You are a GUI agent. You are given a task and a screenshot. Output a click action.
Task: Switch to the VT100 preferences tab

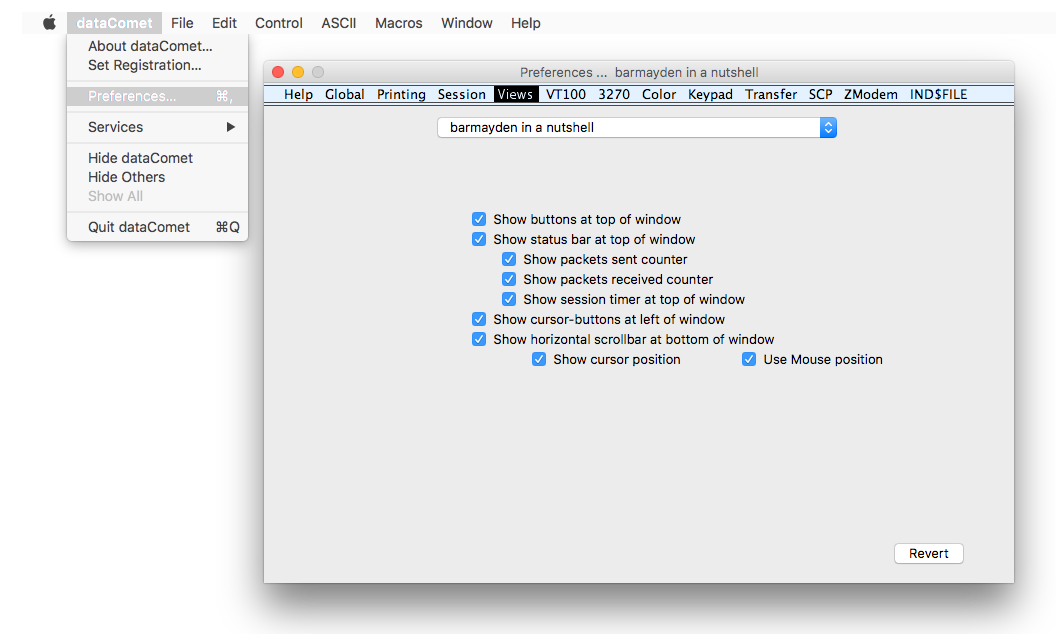tap(566, 94)
